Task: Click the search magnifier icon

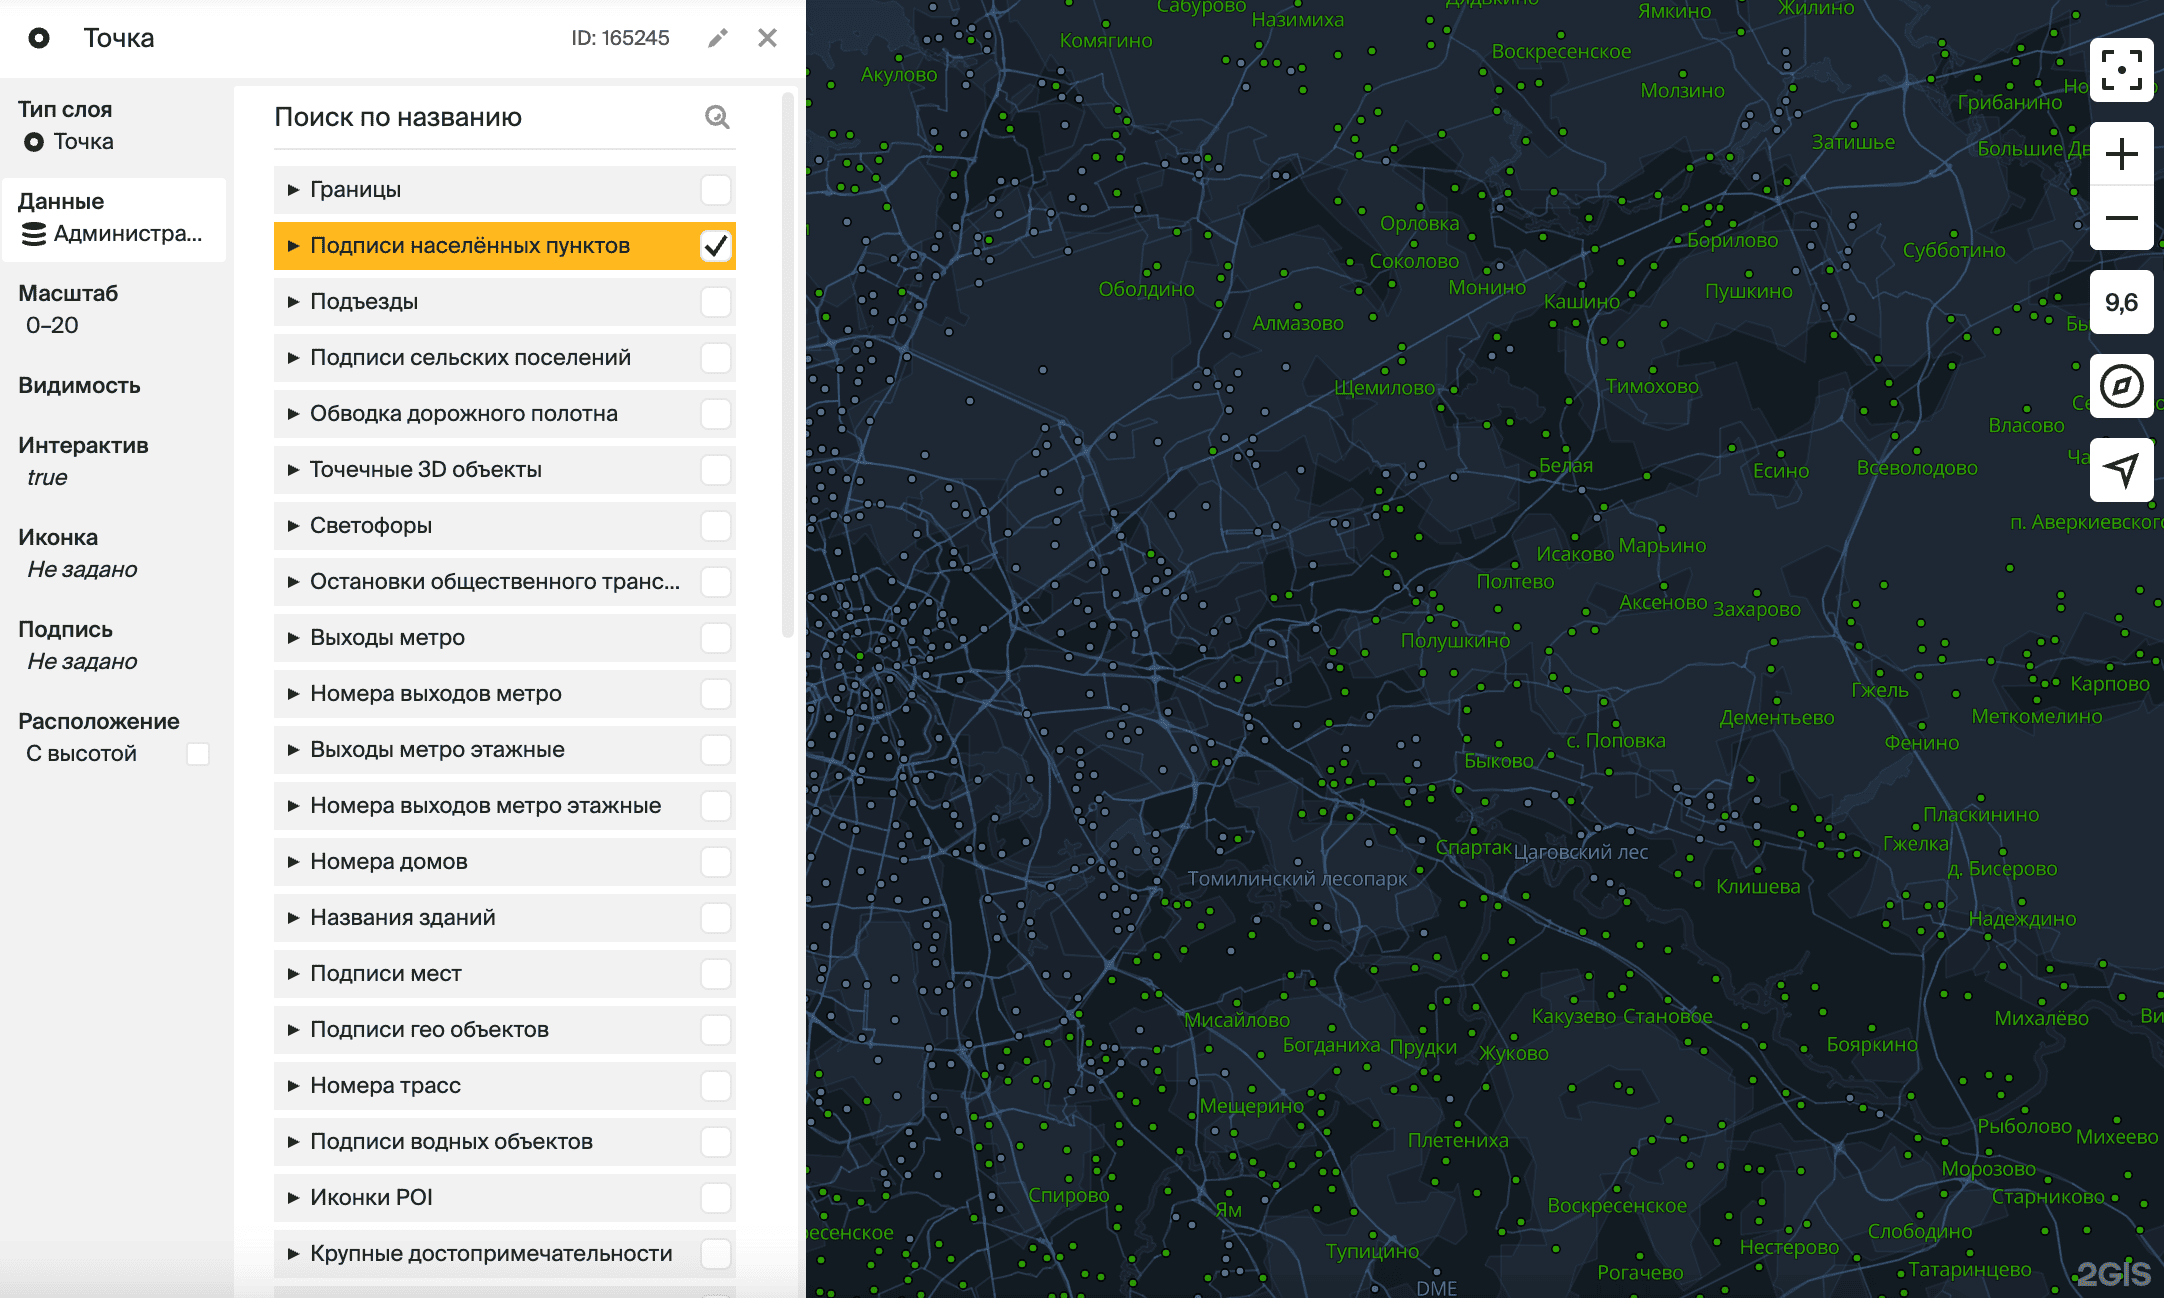Action: click(x=717, y=117)
